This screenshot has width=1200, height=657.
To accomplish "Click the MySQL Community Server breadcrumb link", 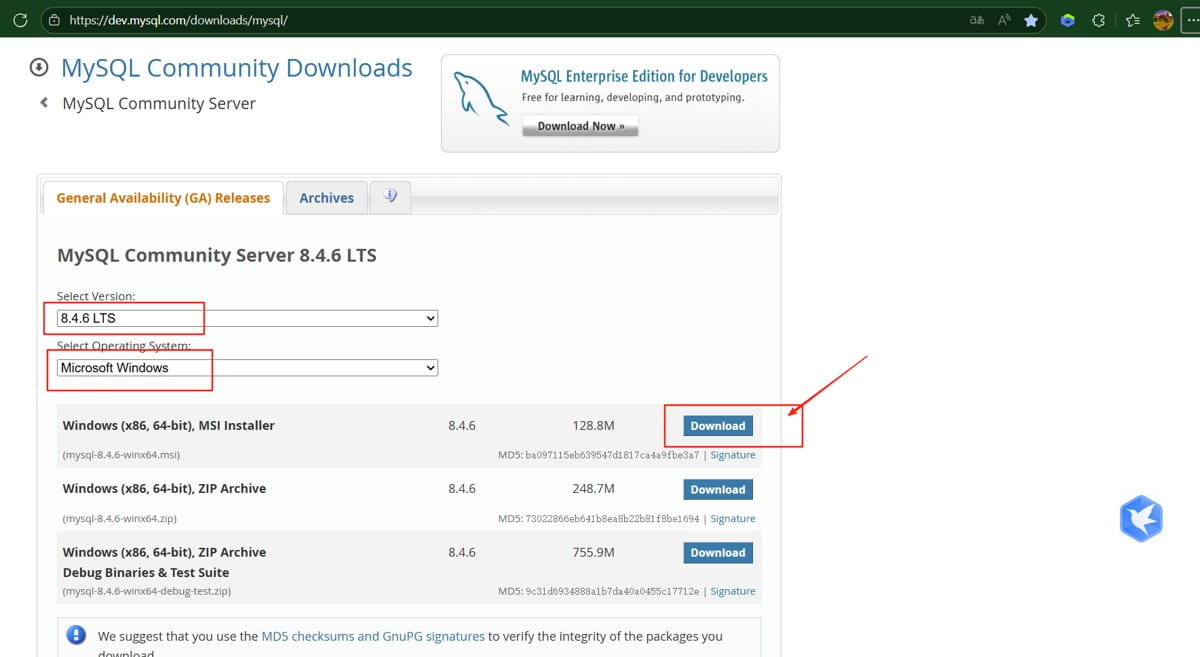I will [159, 103].
